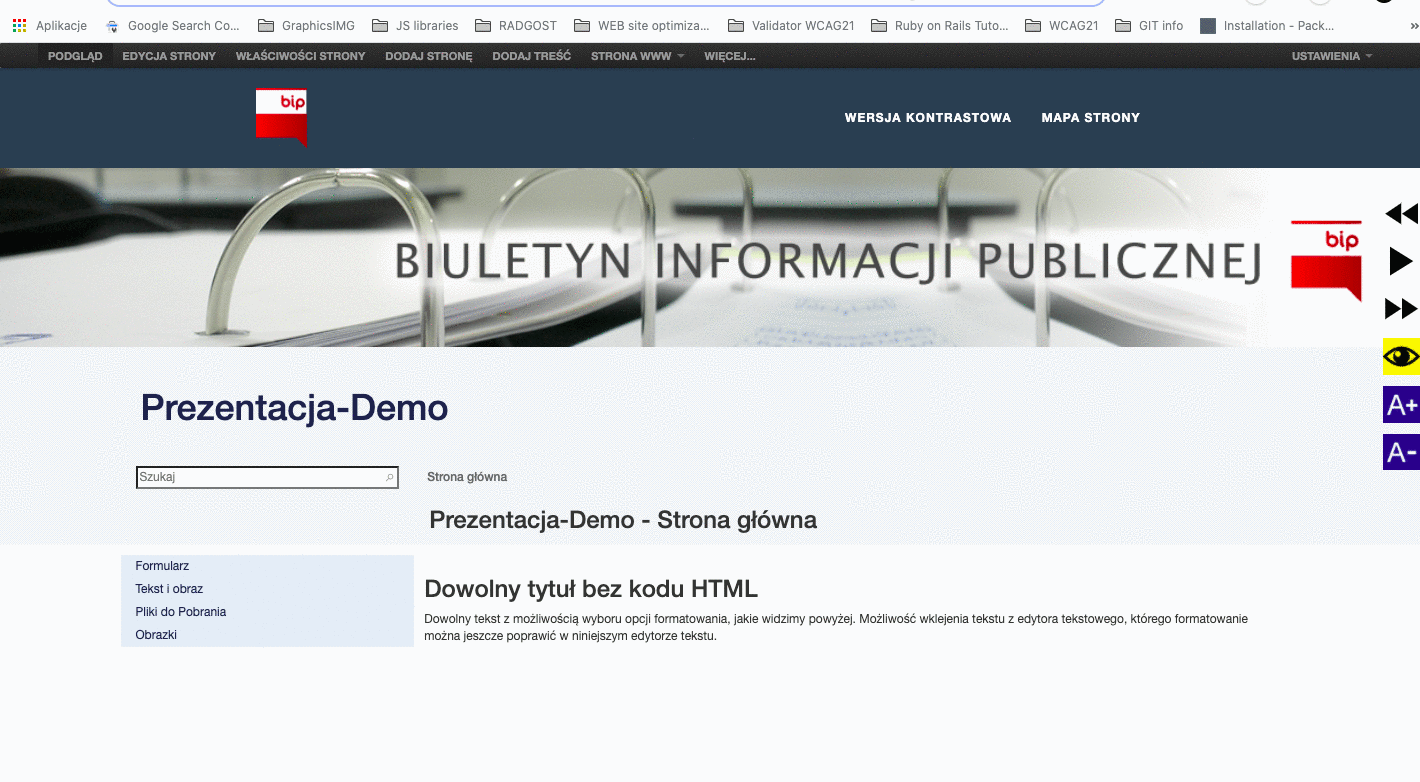This screenshot has width=1420, height=782.
Task: Open the Mapa Strony link
Action: point(1090,118)
